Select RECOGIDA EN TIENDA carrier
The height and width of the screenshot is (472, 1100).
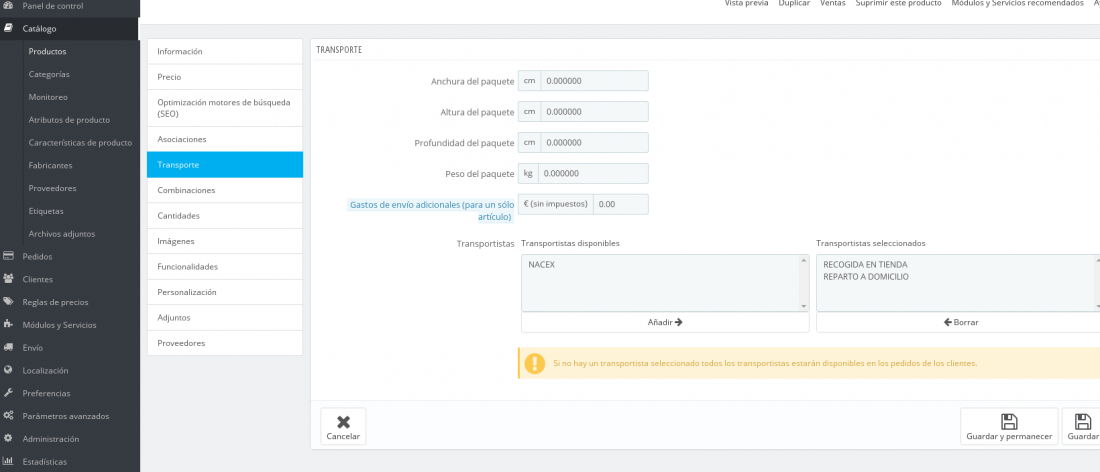pyautogui.click(x=866, y=265)
